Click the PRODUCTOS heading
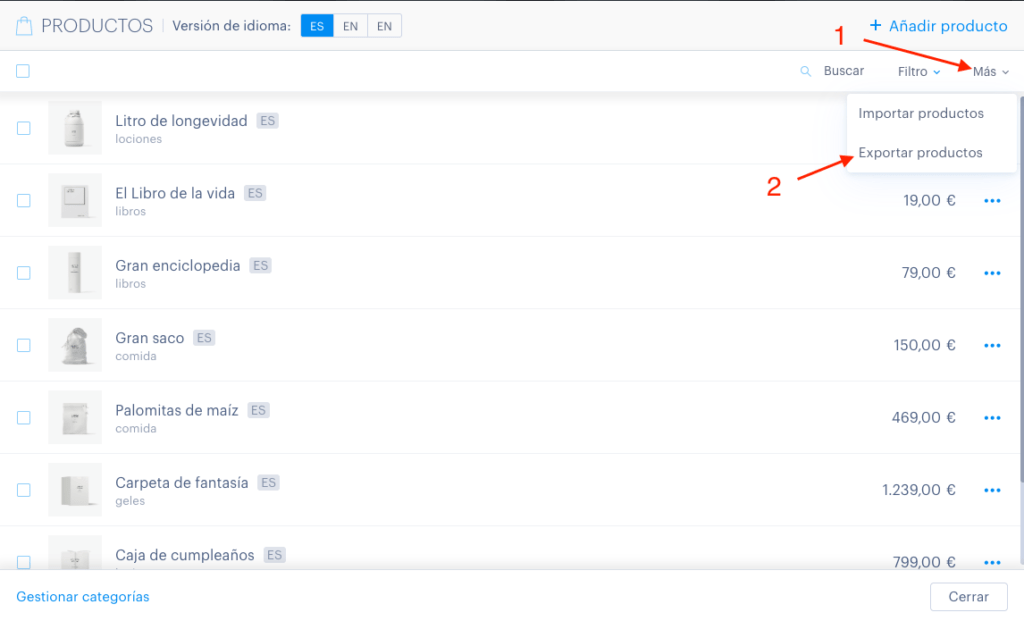 click(97, 26)
